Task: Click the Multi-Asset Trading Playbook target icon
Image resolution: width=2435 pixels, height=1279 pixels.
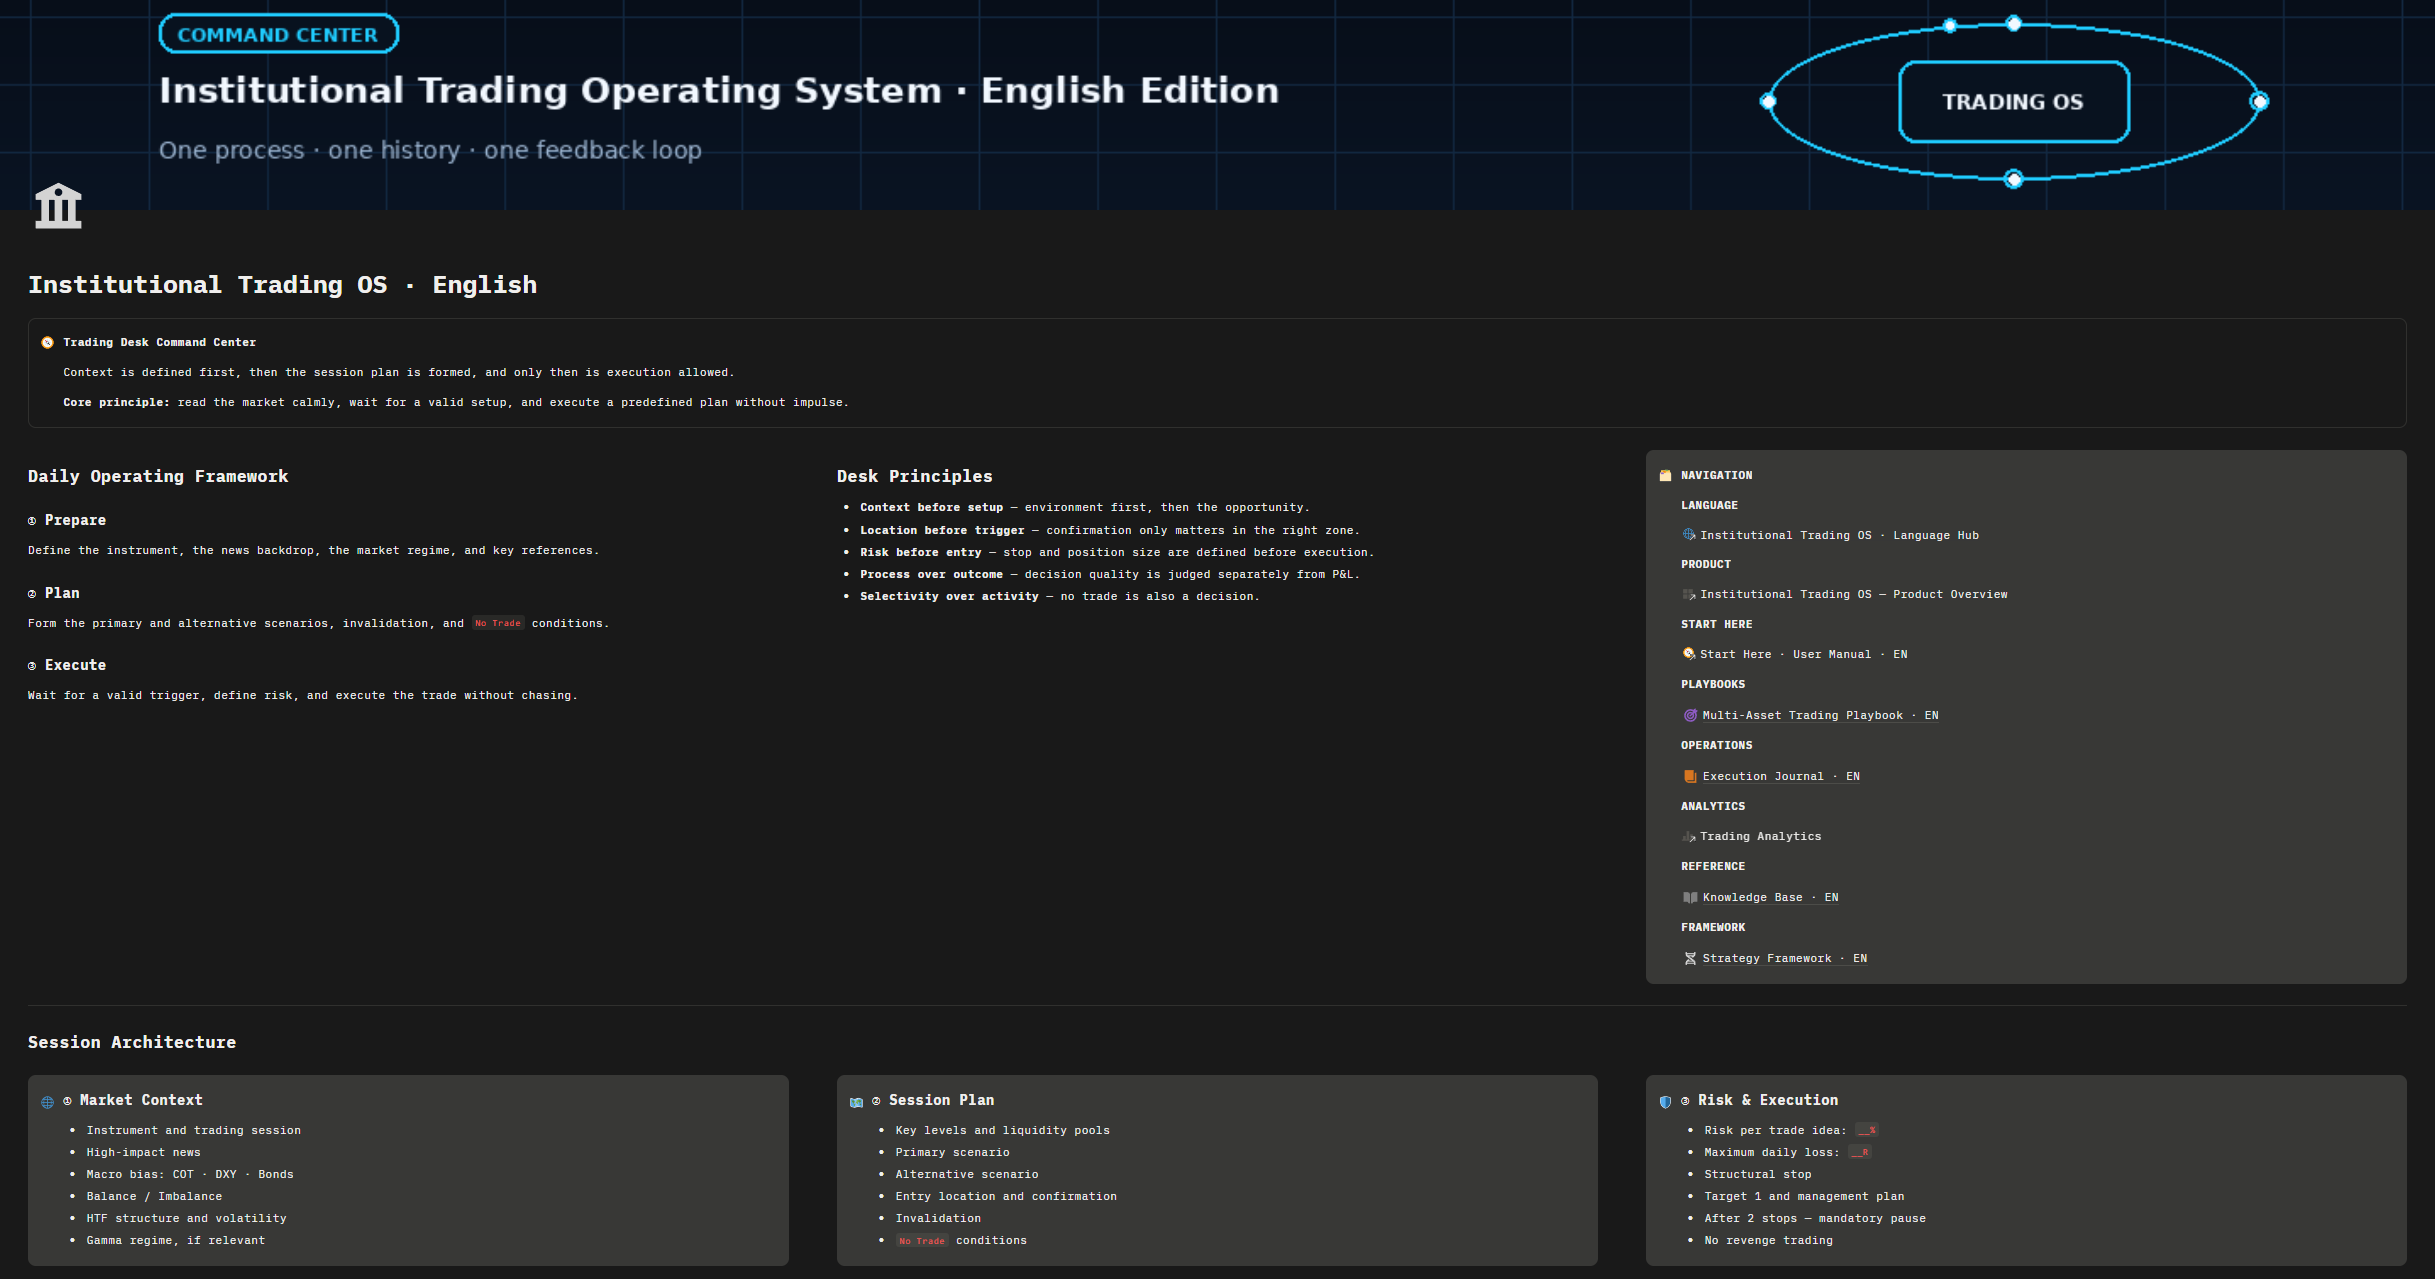Action: click(x=1690, y=715)
